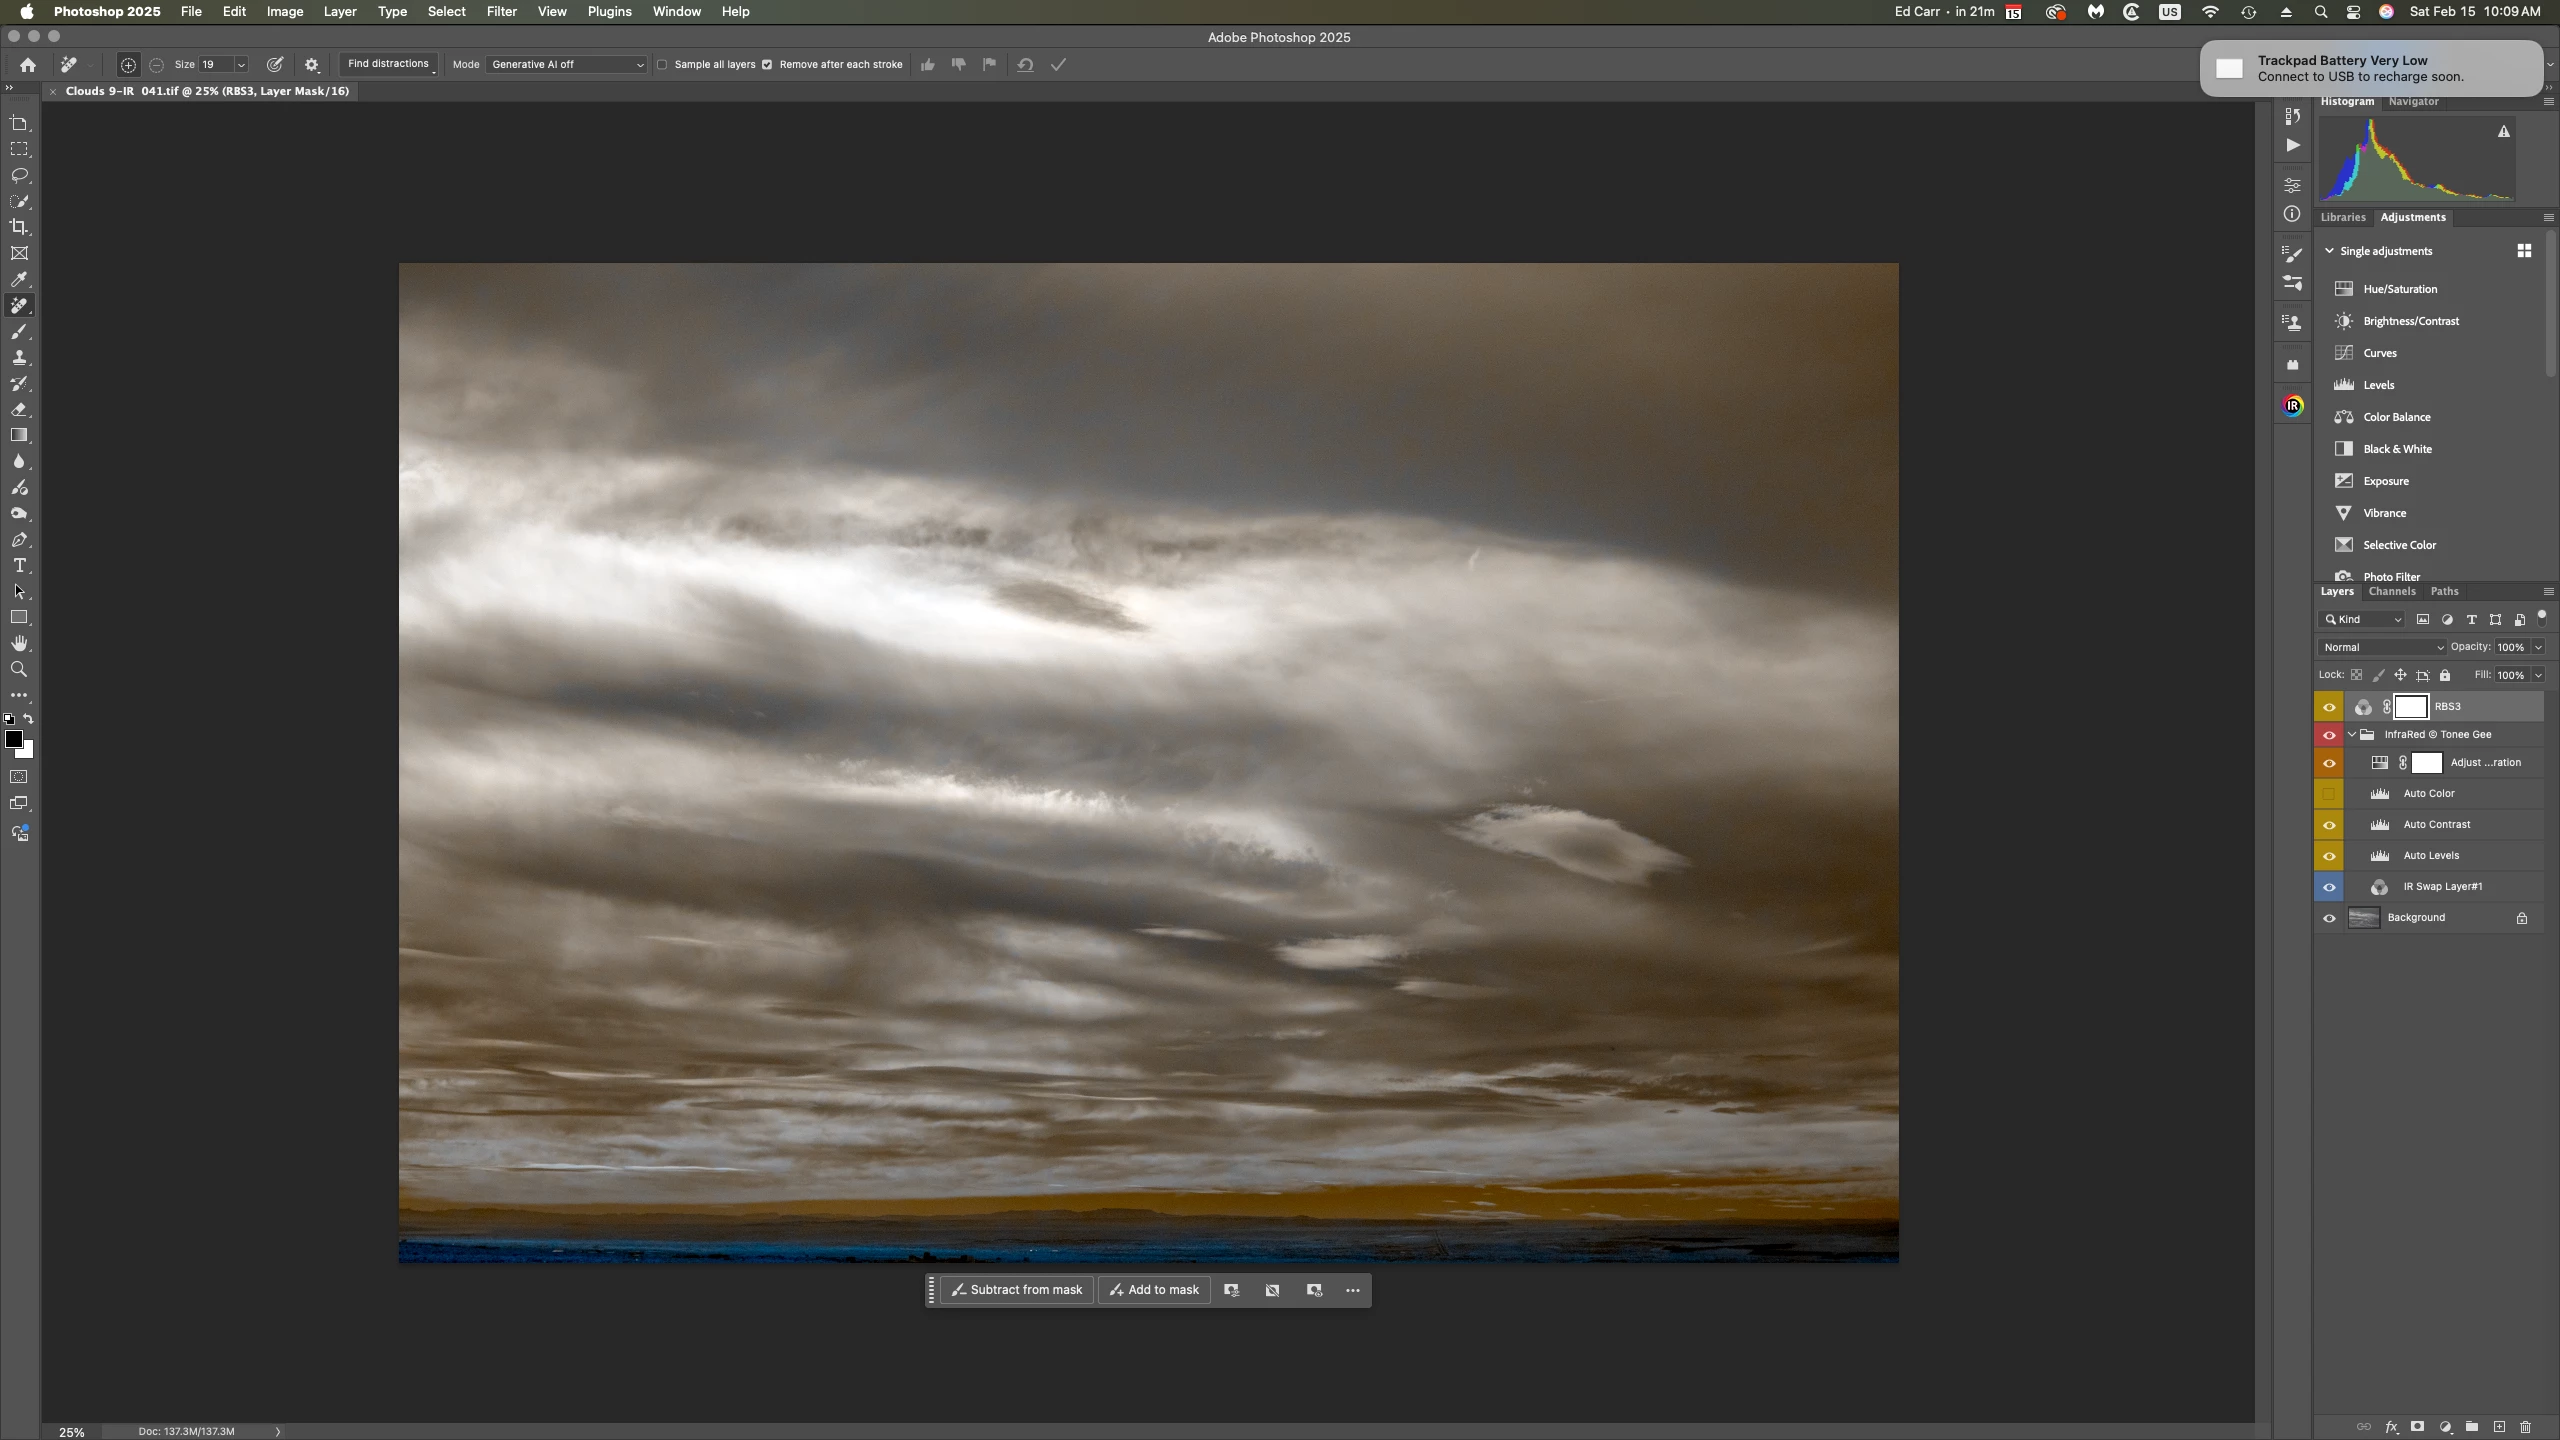
Task: Choose the Gradient tool
Action: (19, 435)
